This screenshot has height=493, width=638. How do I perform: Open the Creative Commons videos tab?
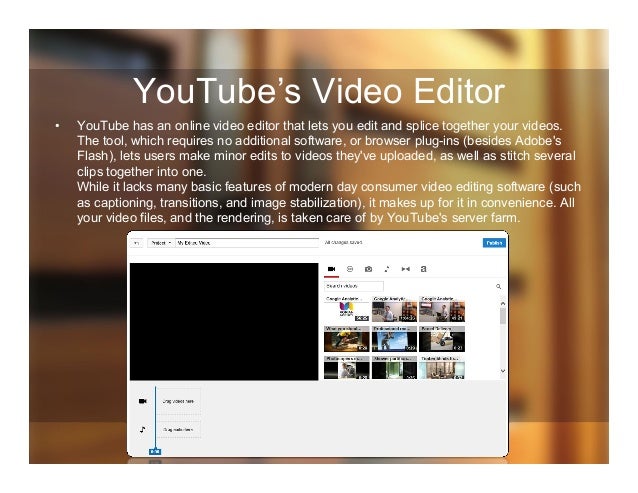click(350, 269)
